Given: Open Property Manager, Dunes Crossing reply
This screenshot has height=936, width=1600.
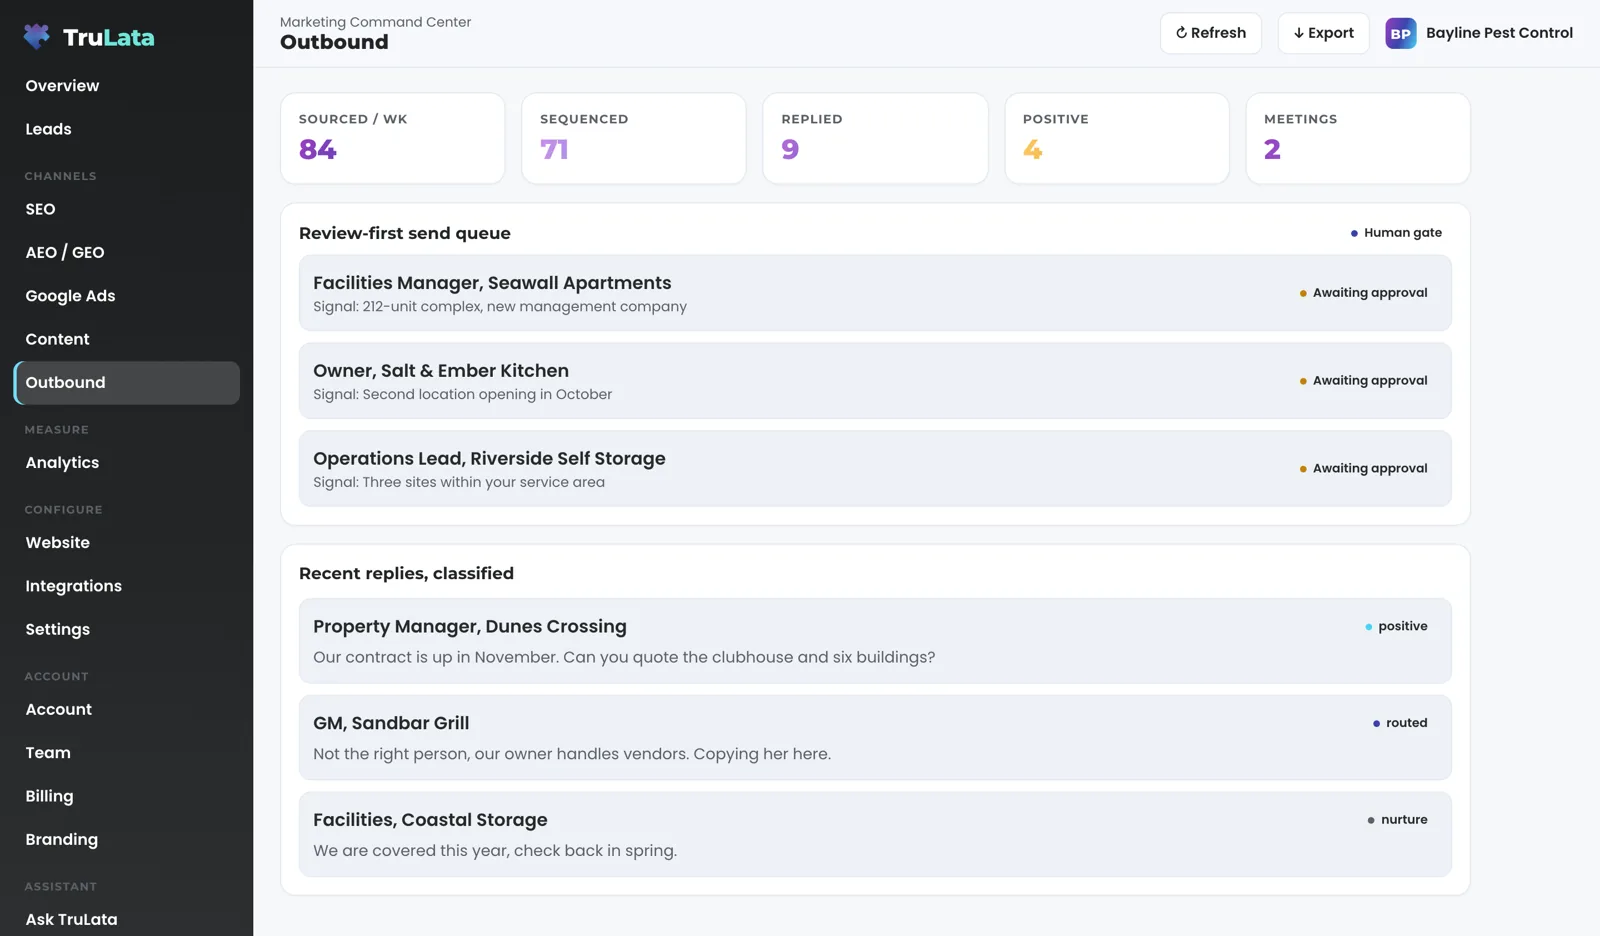Looking at the screenshot, I should coord(875,641).
